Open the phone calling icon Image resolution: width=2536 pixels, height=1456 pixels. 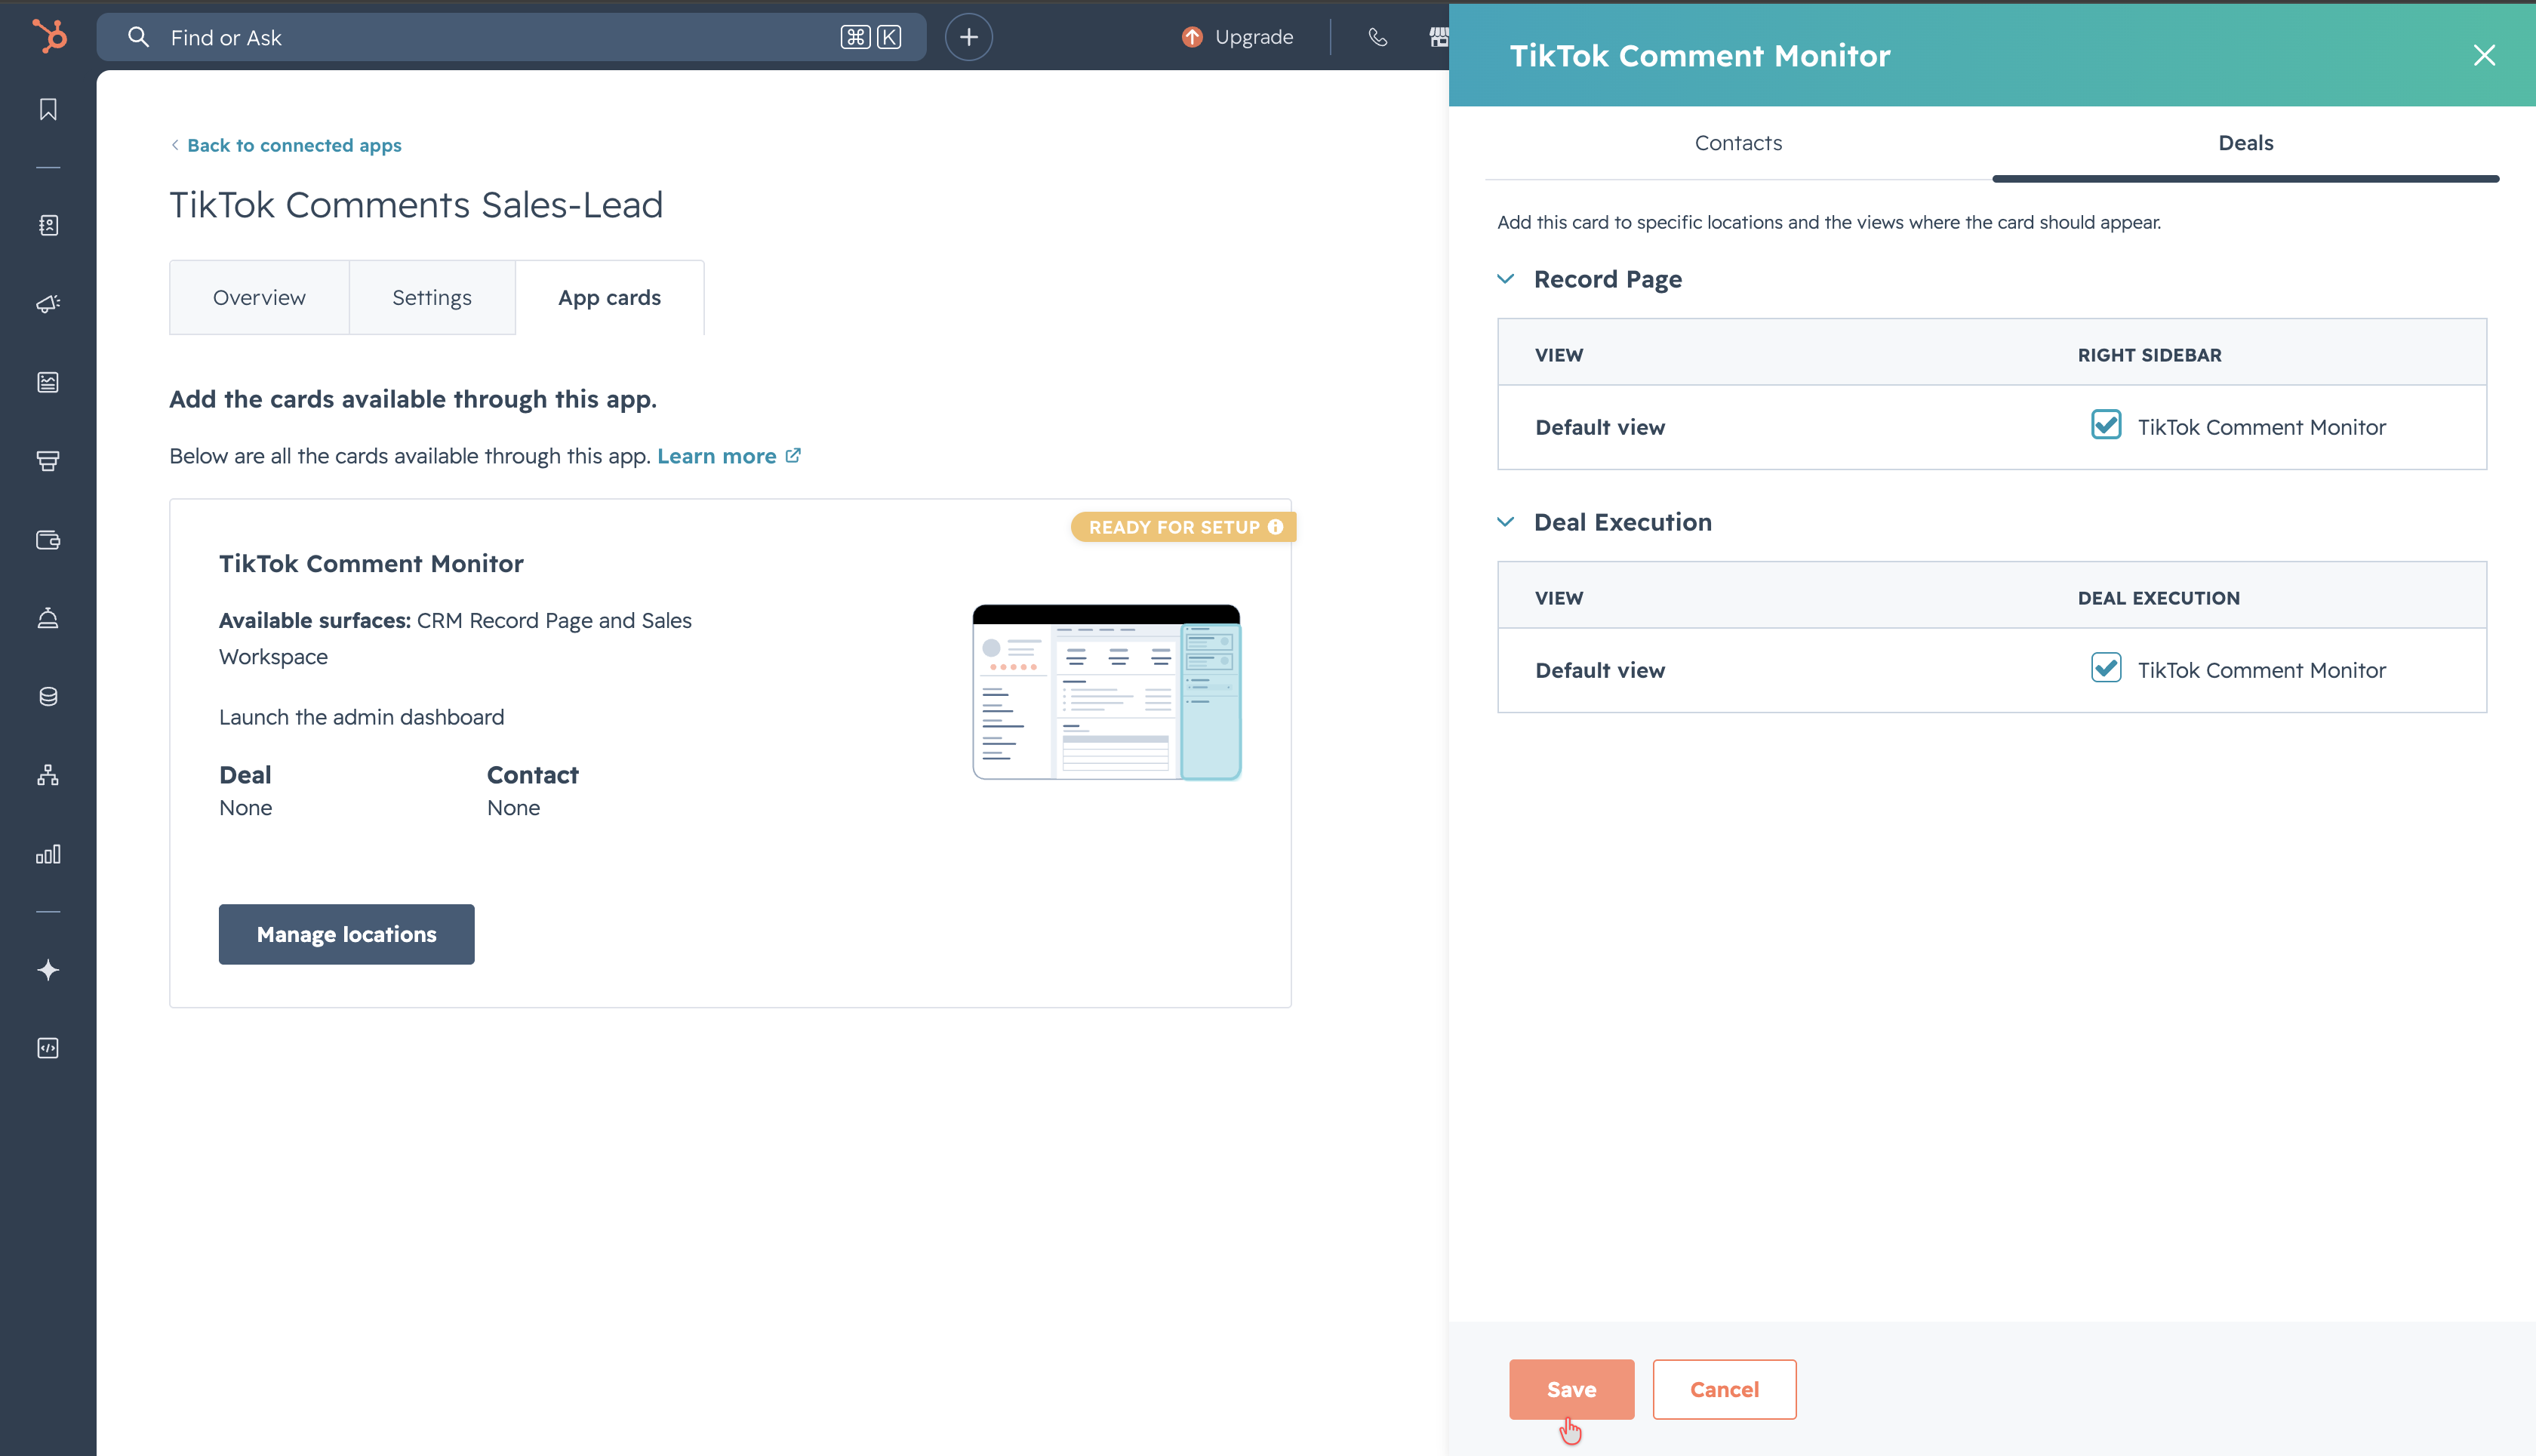click(1377, 37)
